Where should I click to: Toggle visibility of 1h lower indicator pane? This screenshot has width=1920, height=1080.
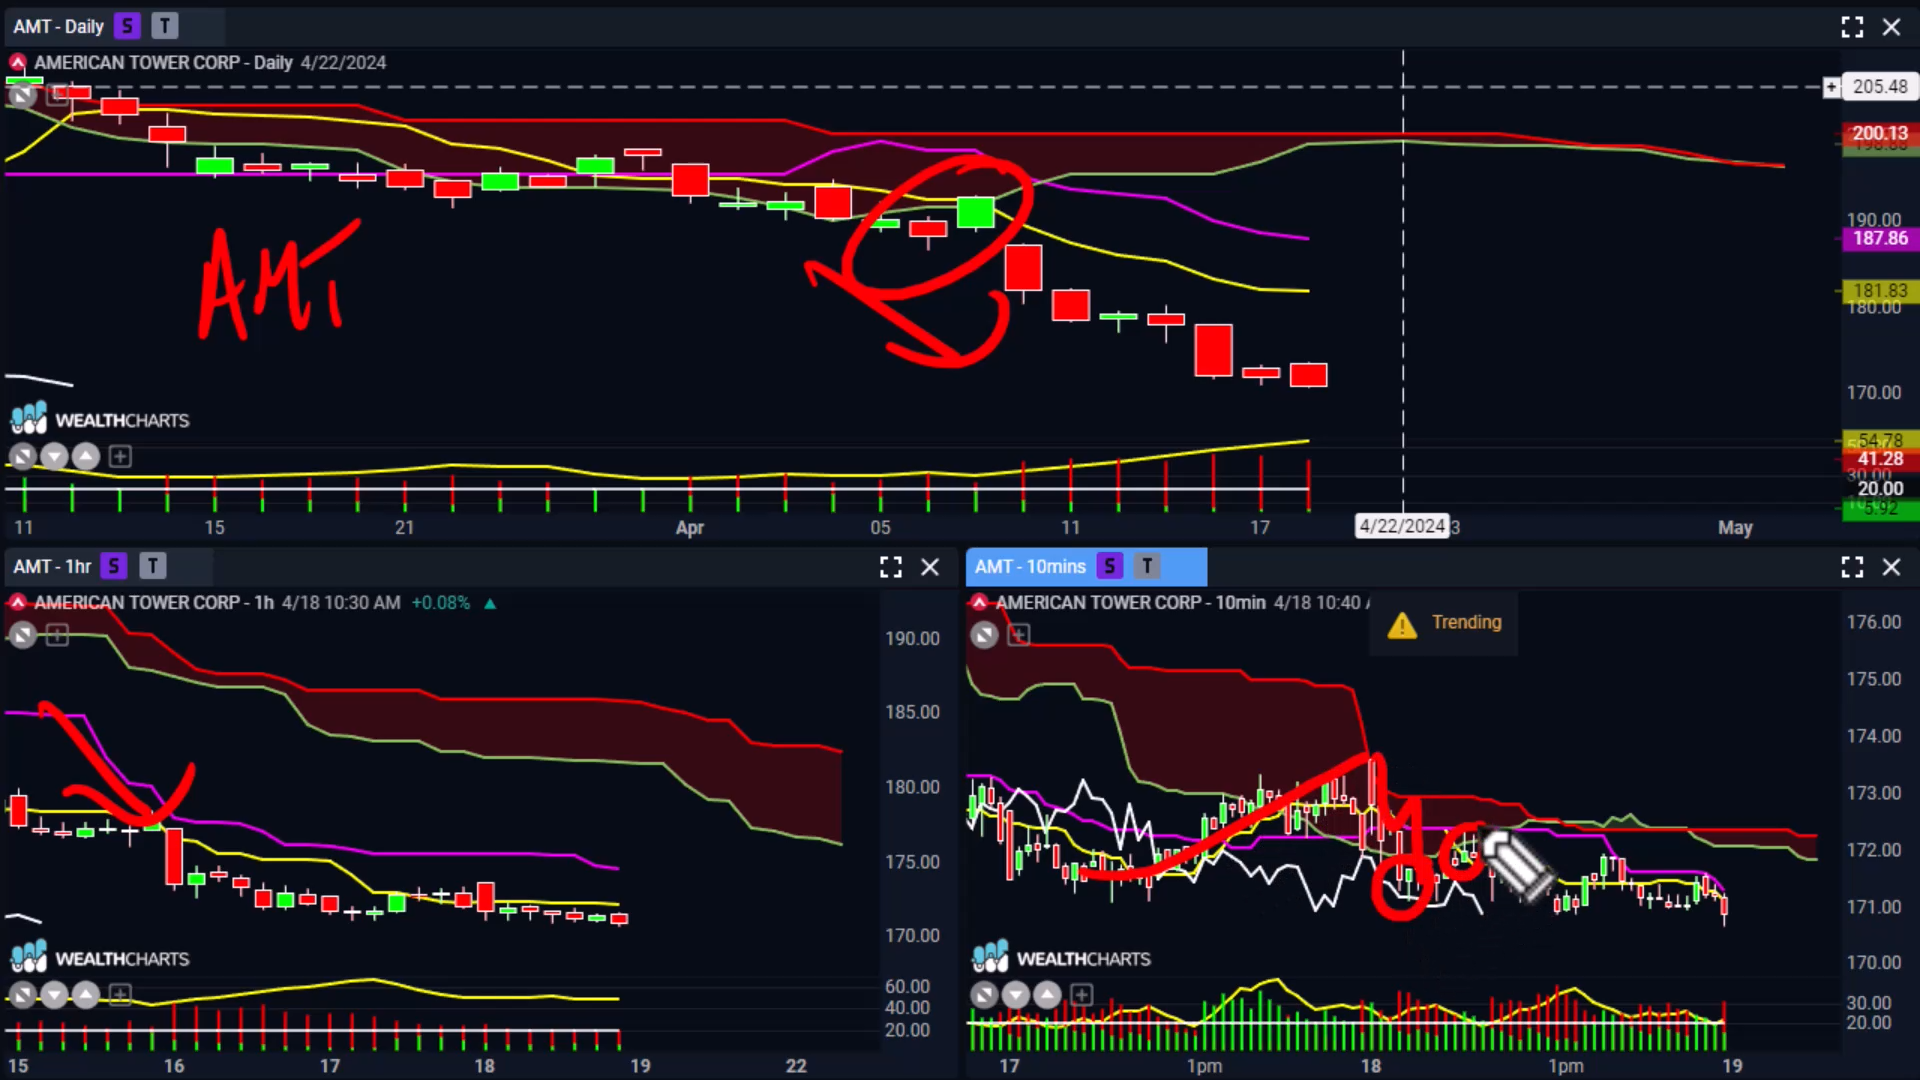pos(22,995)
